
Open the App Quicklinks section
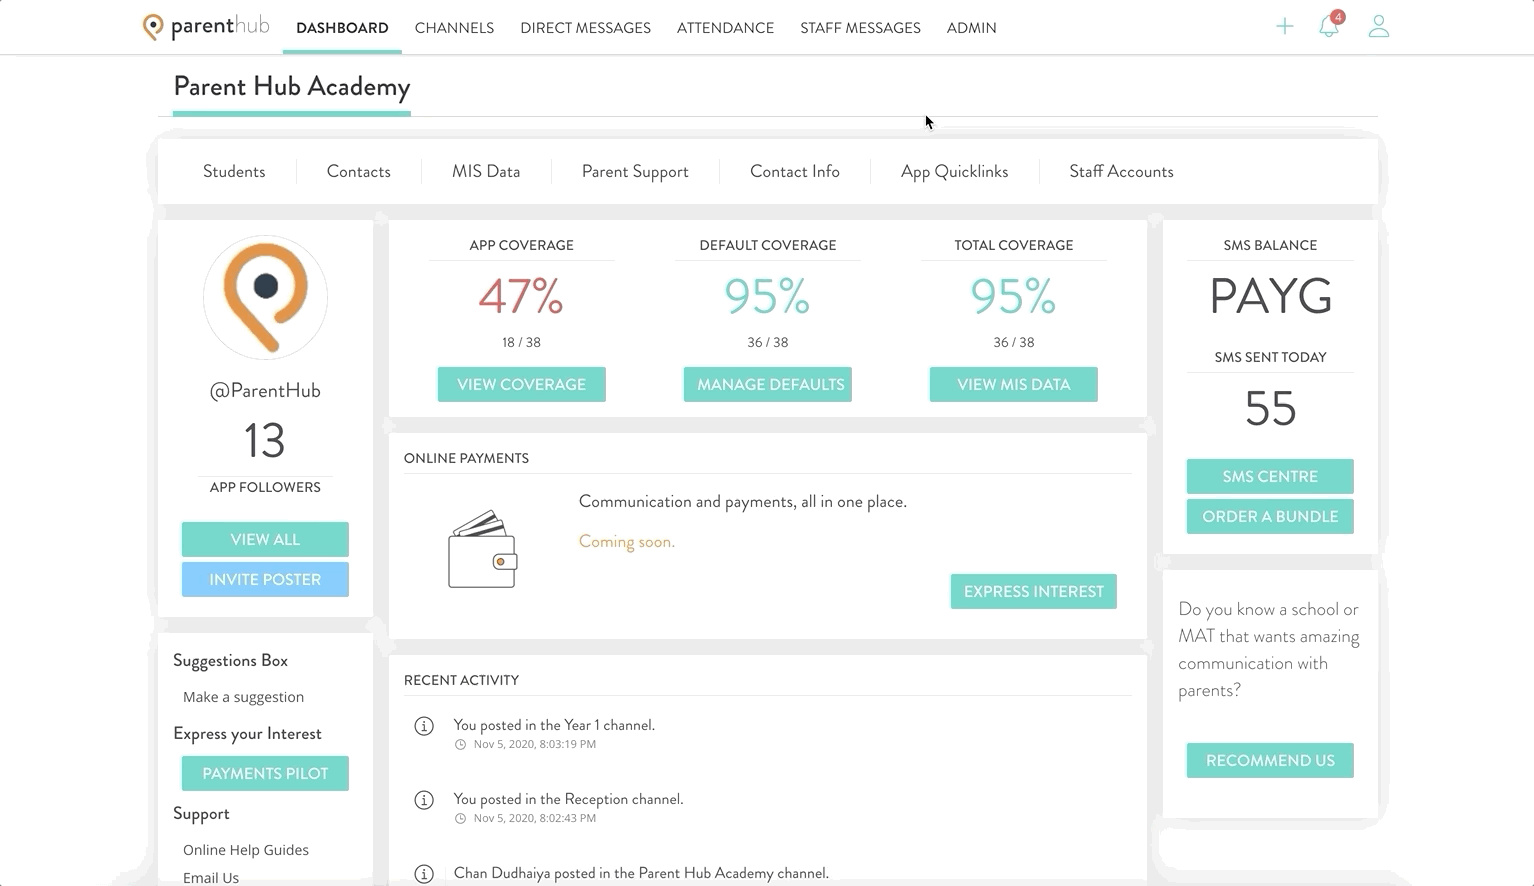954,172
